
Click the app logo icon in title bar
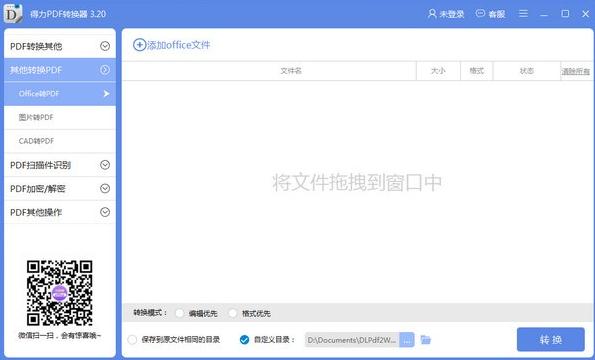(x=13, y=14)
